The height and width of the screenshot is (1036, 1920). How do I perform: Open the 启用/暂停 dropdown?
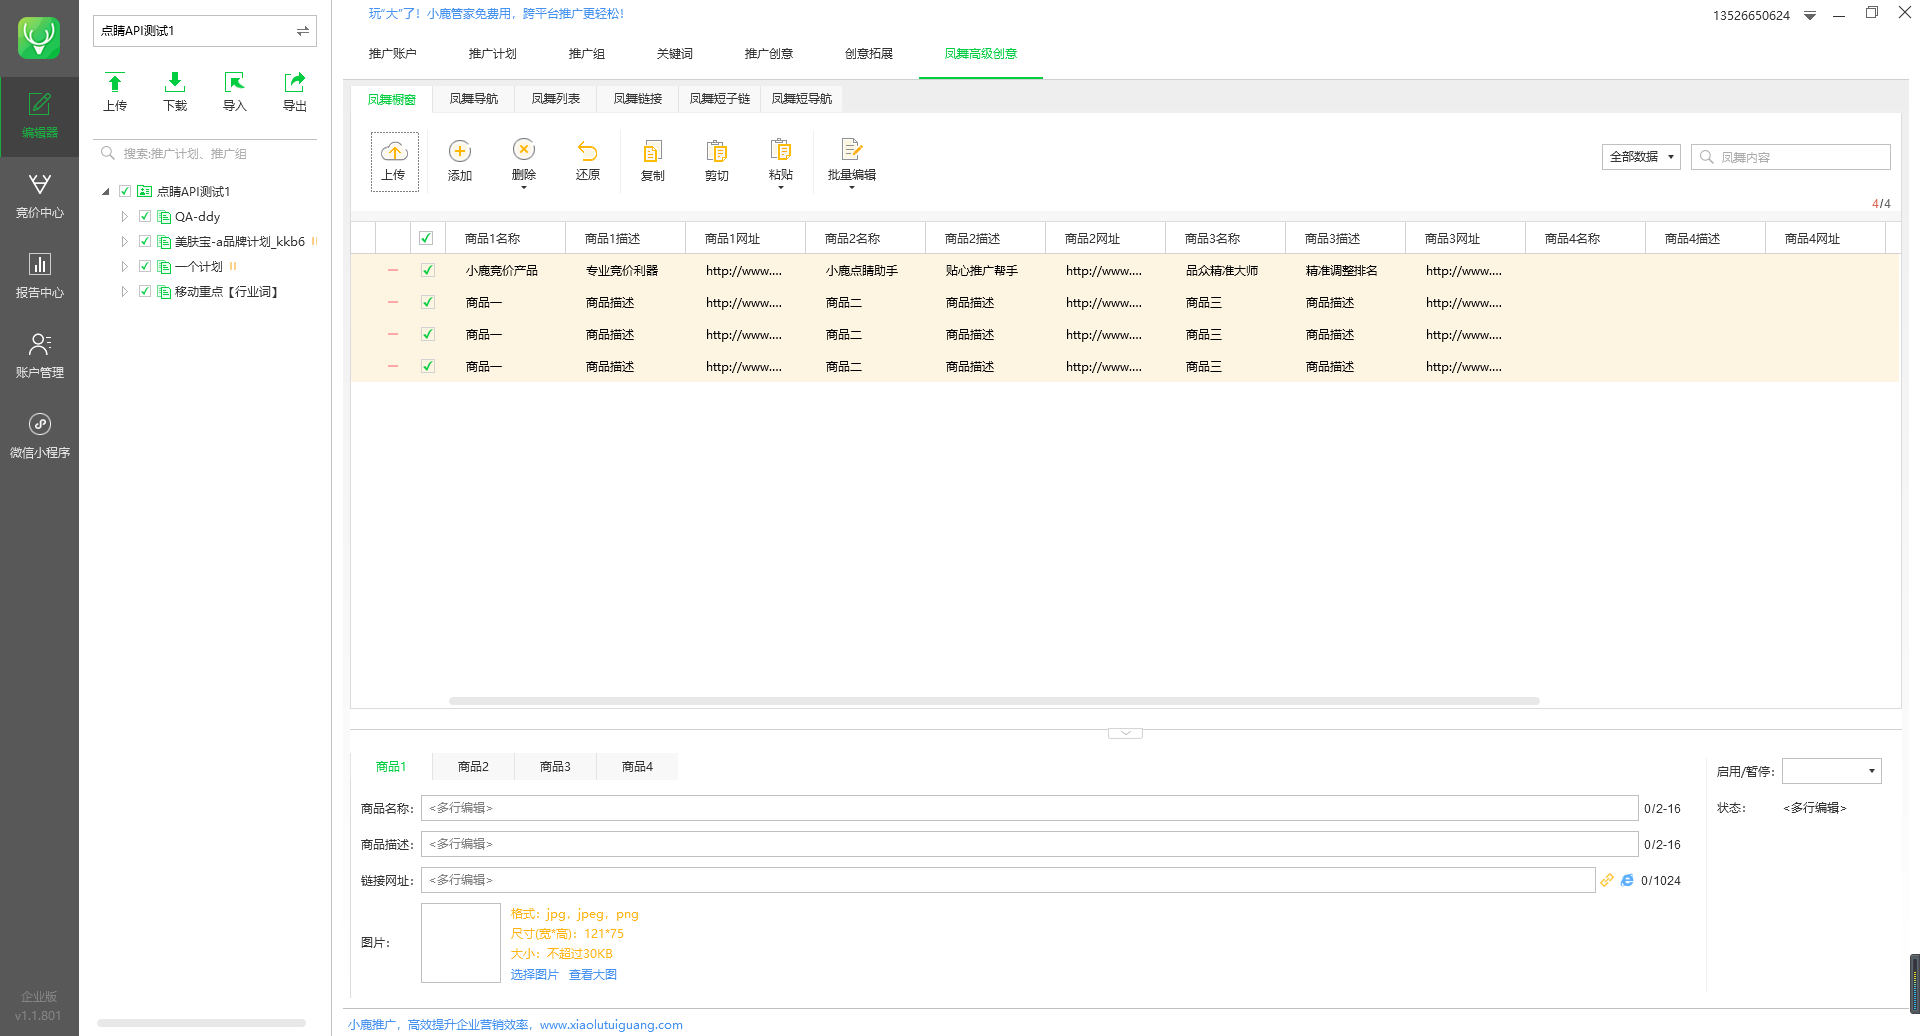tap(1832, 771)
